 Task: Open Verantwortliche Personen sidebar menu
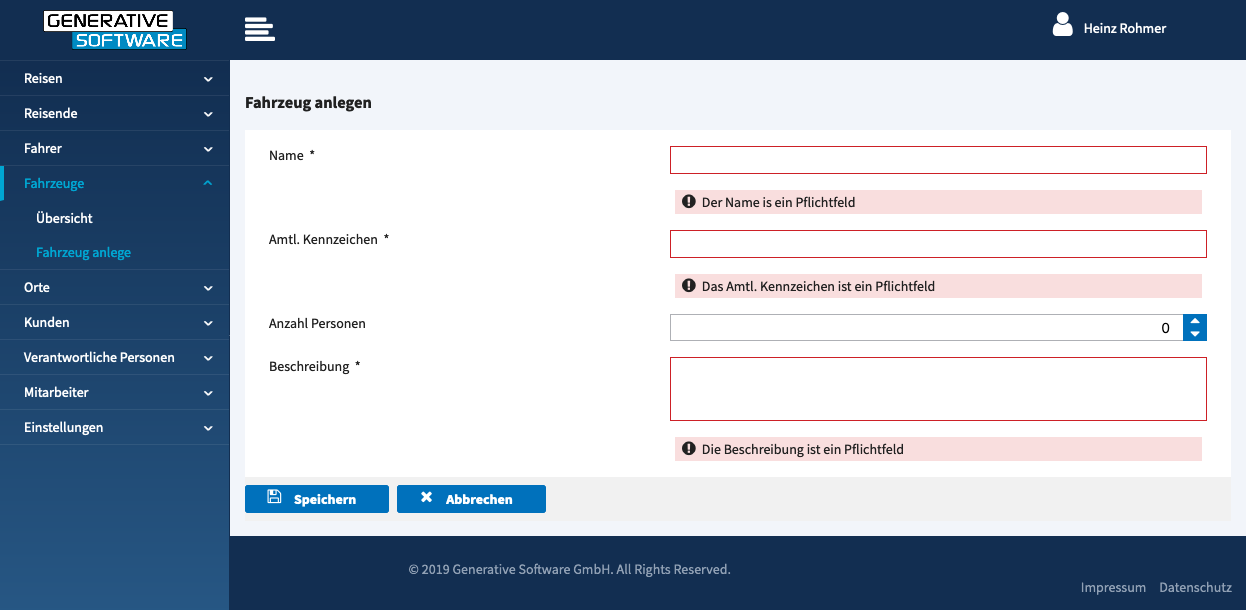pyautogui.click(x=115, y=357)
